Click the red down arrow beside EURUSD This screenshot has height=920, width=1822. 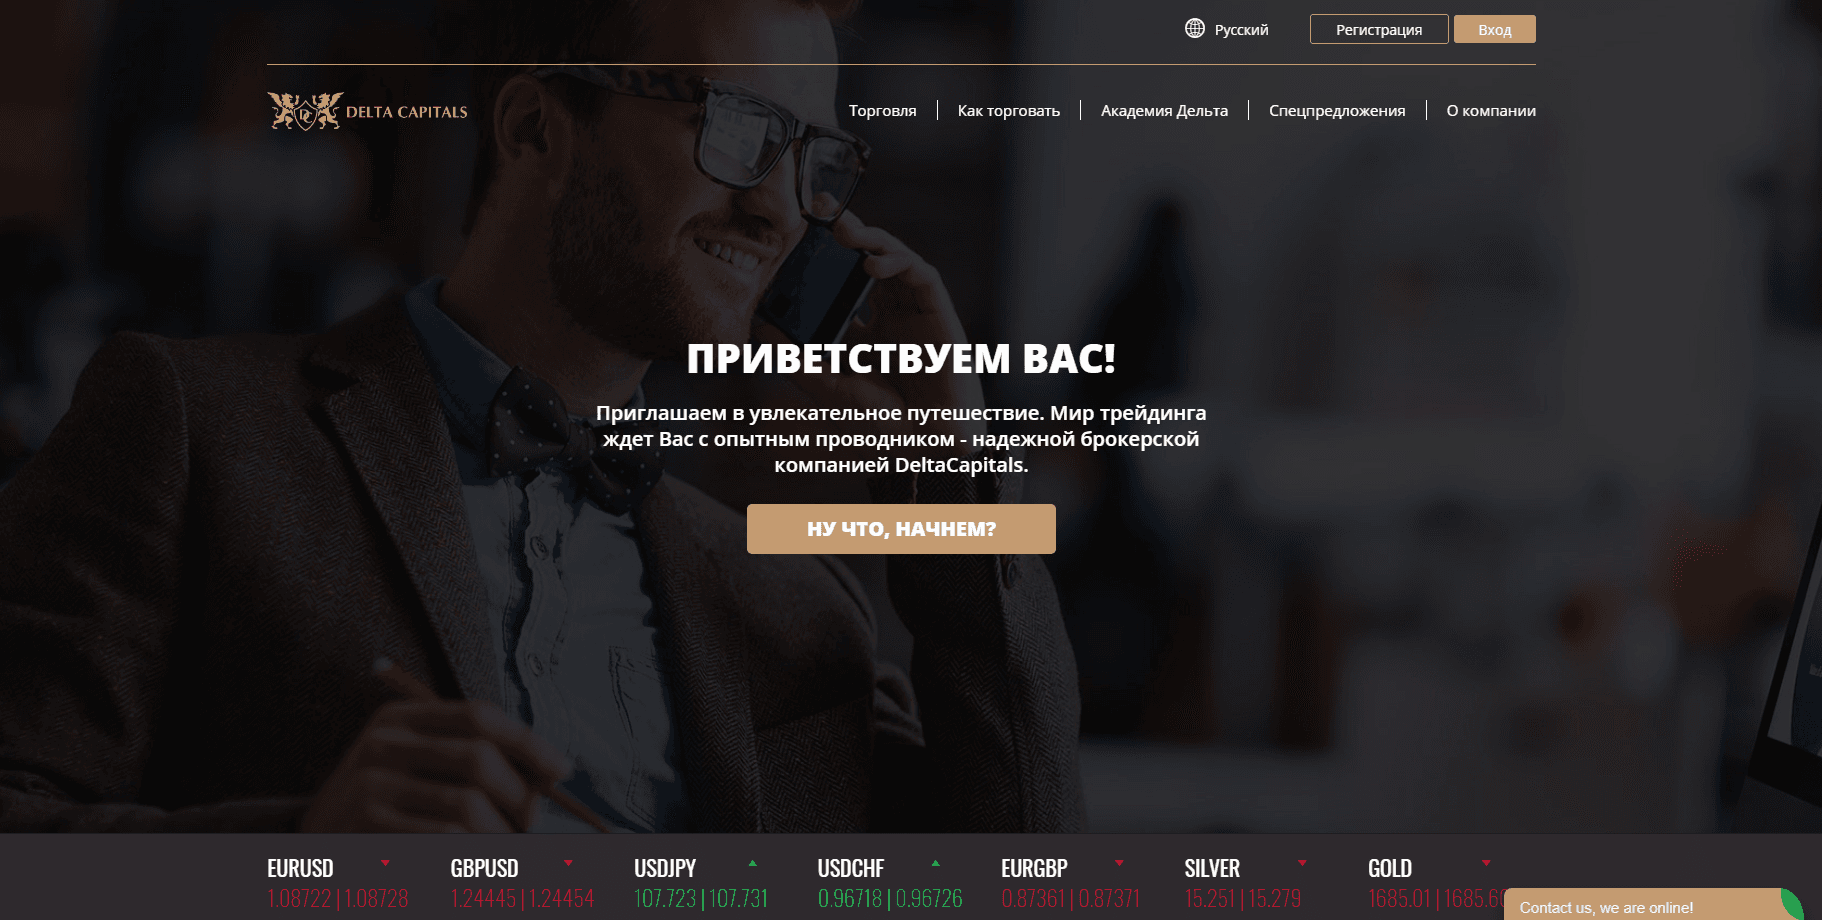pos(385,863)
